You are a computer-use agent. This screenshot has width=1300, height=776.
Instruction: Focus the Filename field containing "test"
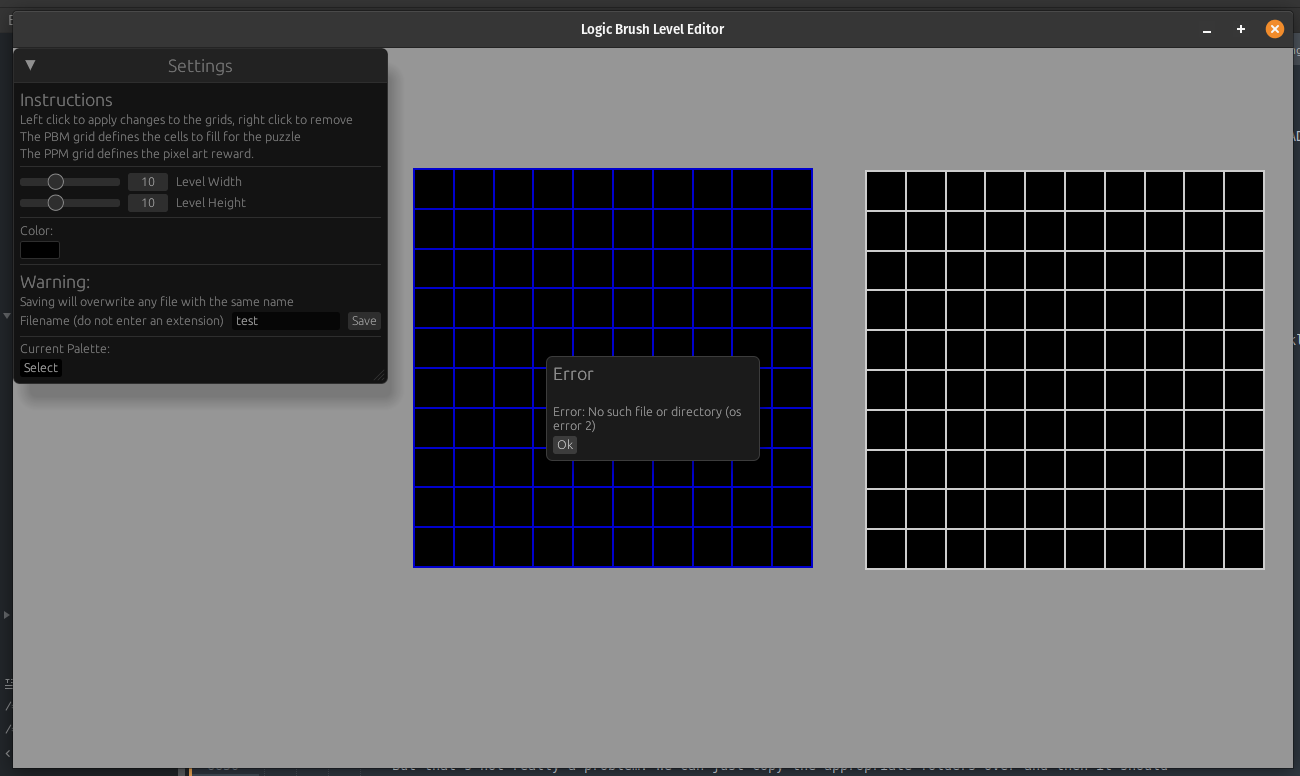click(286, 321)
